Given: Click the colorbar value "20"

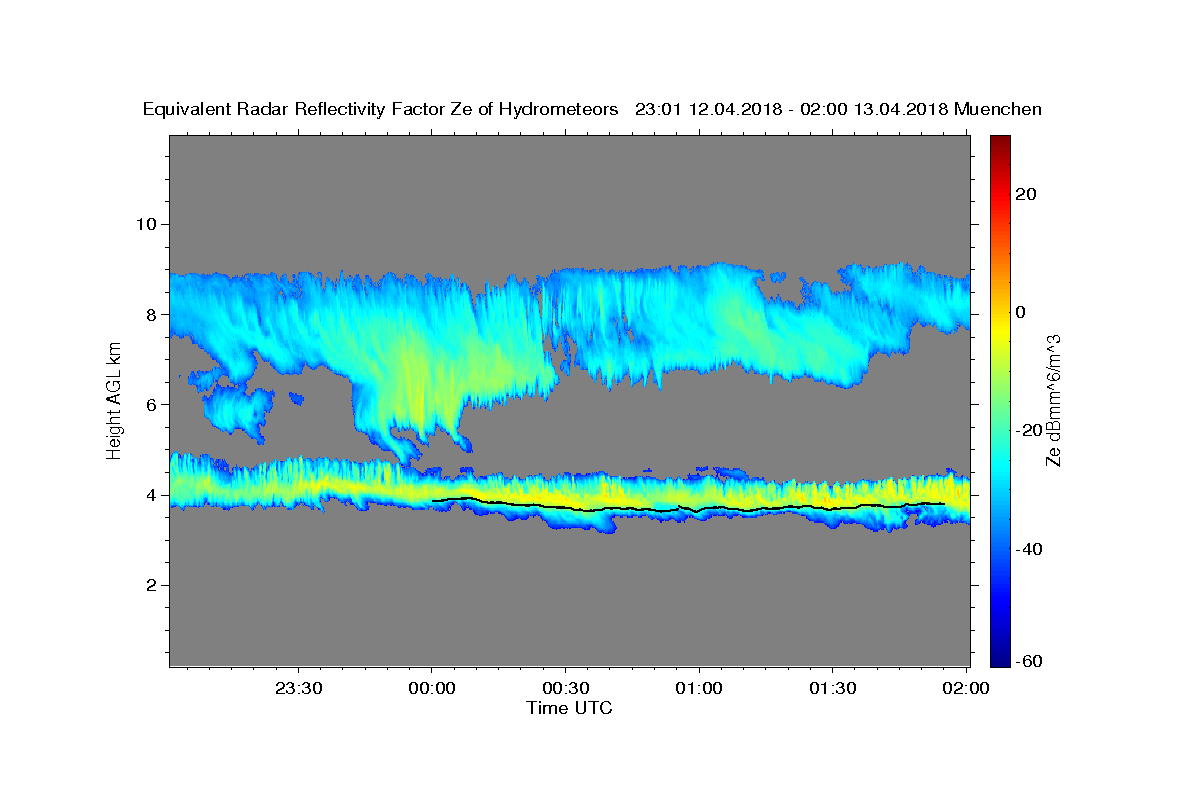Looking at the screenshot, I should (x=1025, y=194).
